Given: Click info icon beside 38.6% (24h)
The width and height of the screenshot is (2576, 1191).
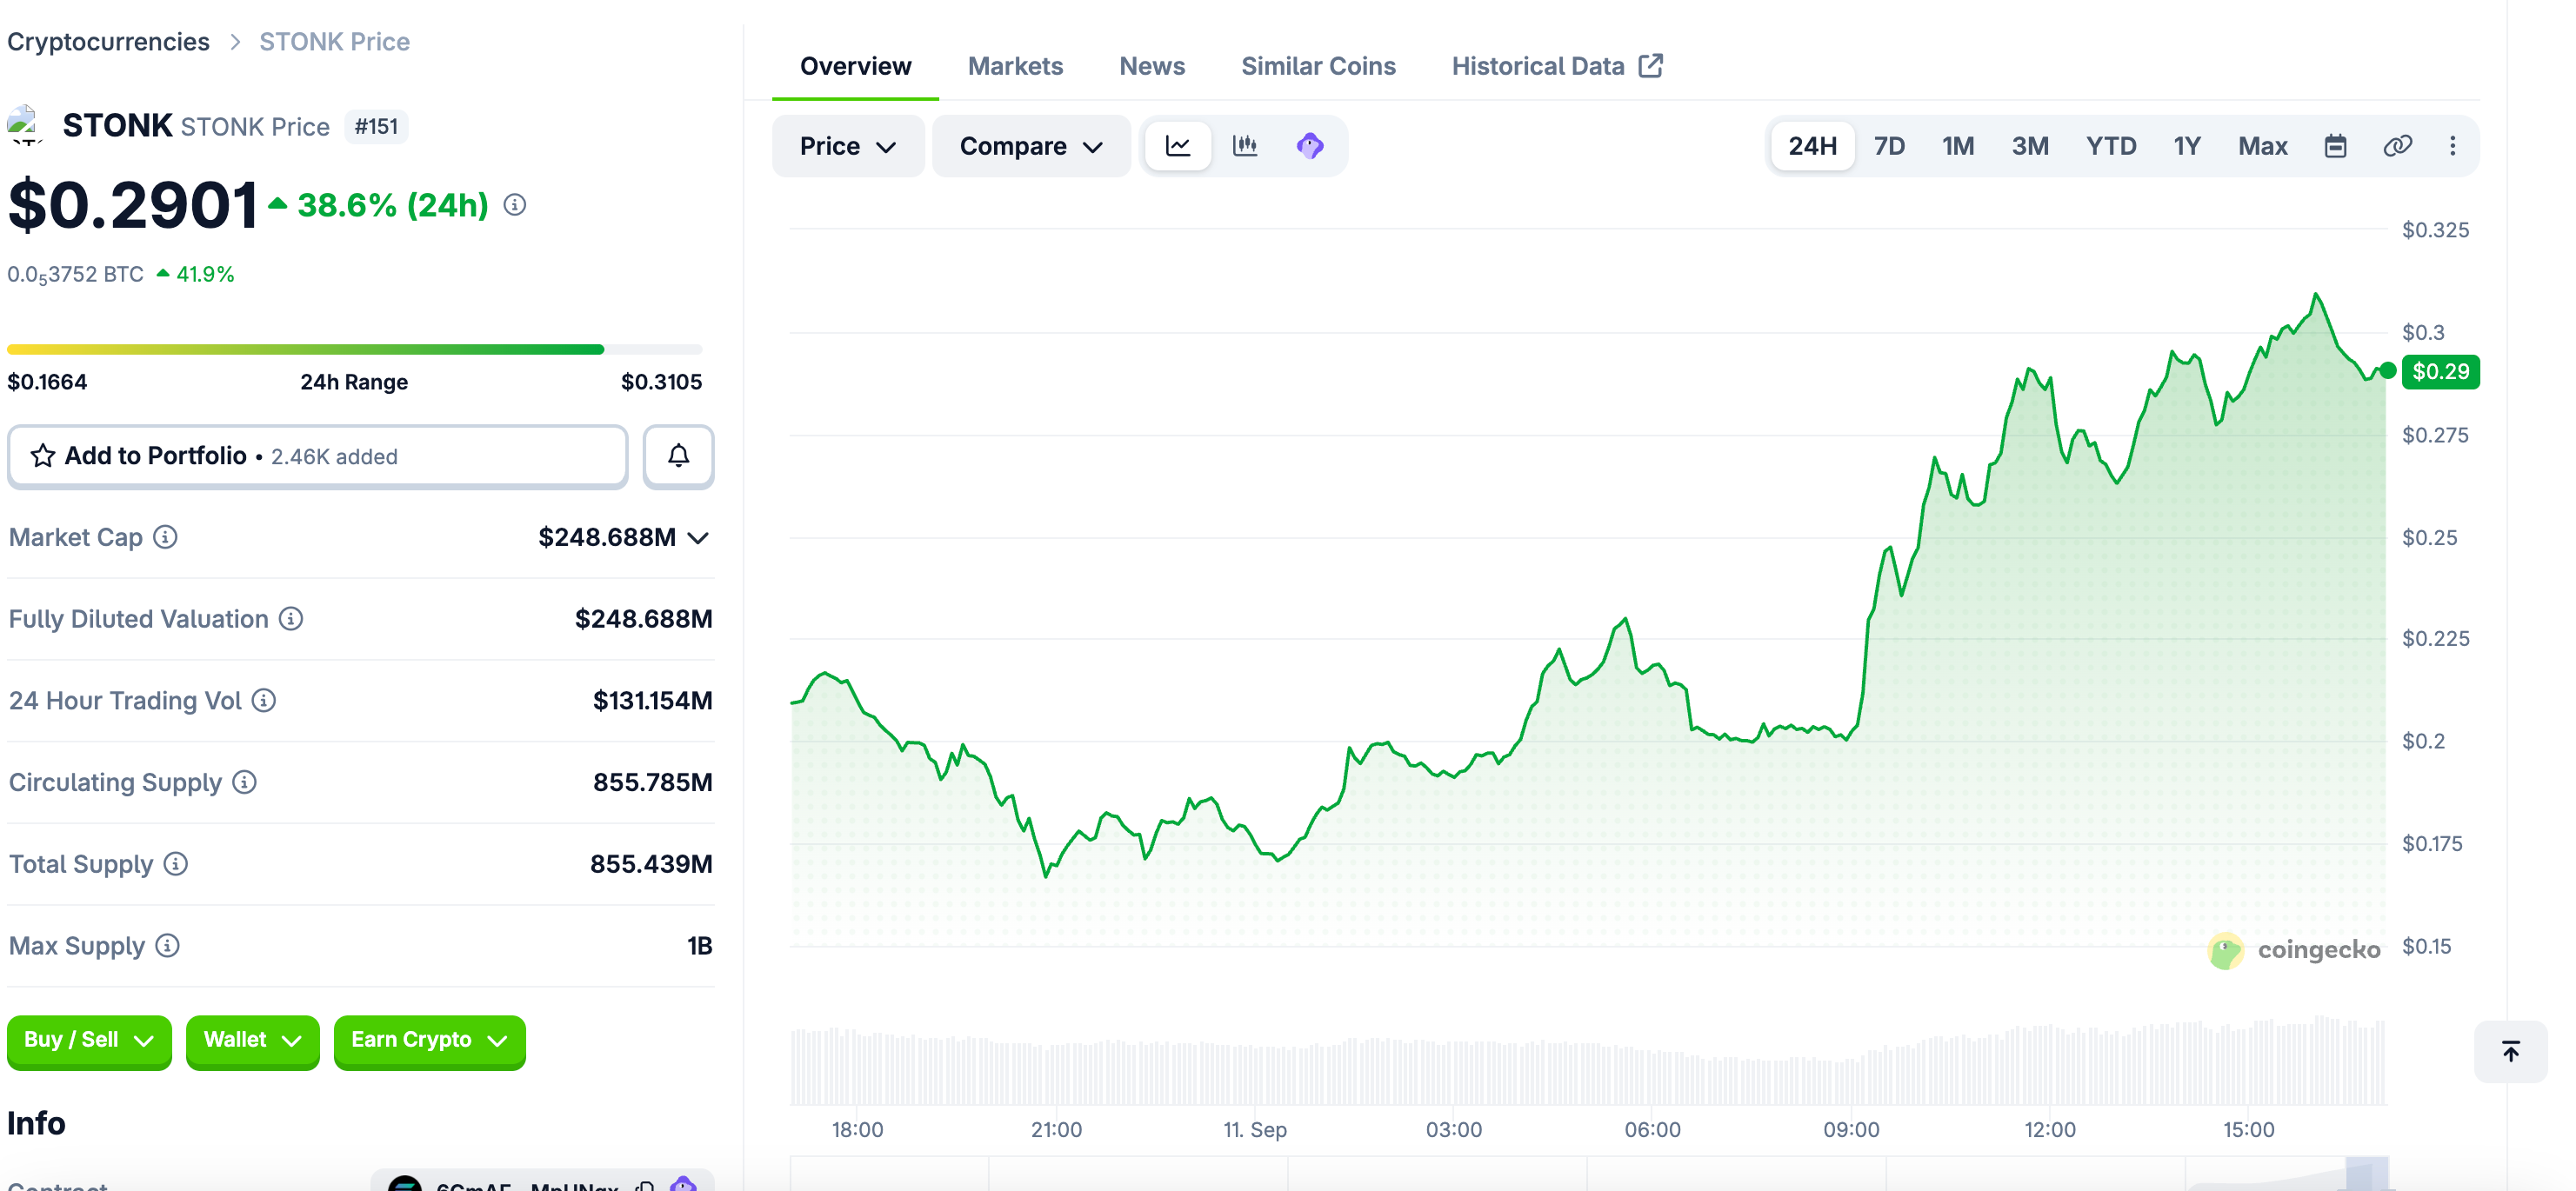Looking at the screenshot, I should [x=515, y=205].
